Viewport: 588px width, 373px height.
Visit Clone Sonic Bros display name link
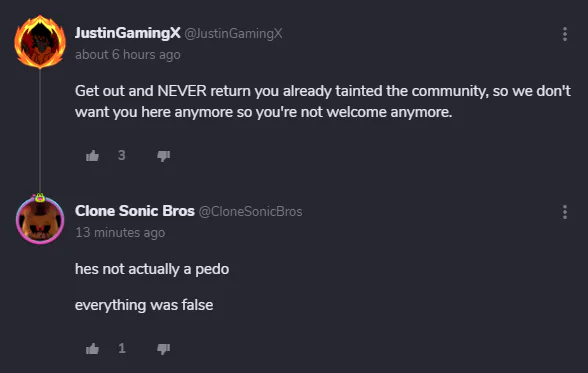[135, 211]
